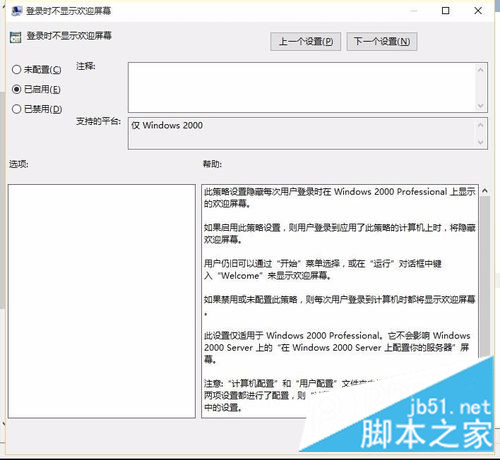Click the comment box scroll down arrow
Screen dimensions: 500x460
tap(480, 106)
